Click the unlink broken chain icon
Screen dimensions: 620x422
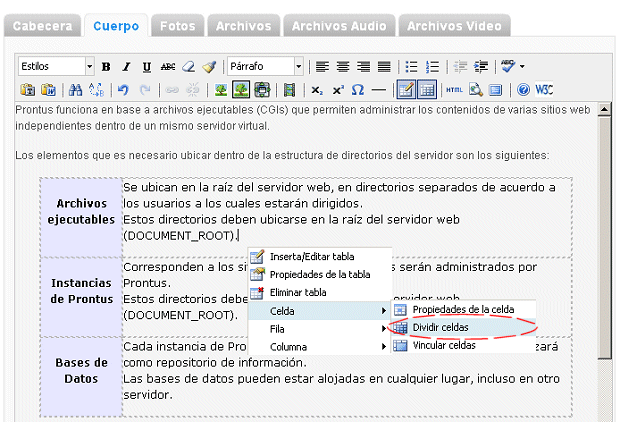[x=193, y=90]
